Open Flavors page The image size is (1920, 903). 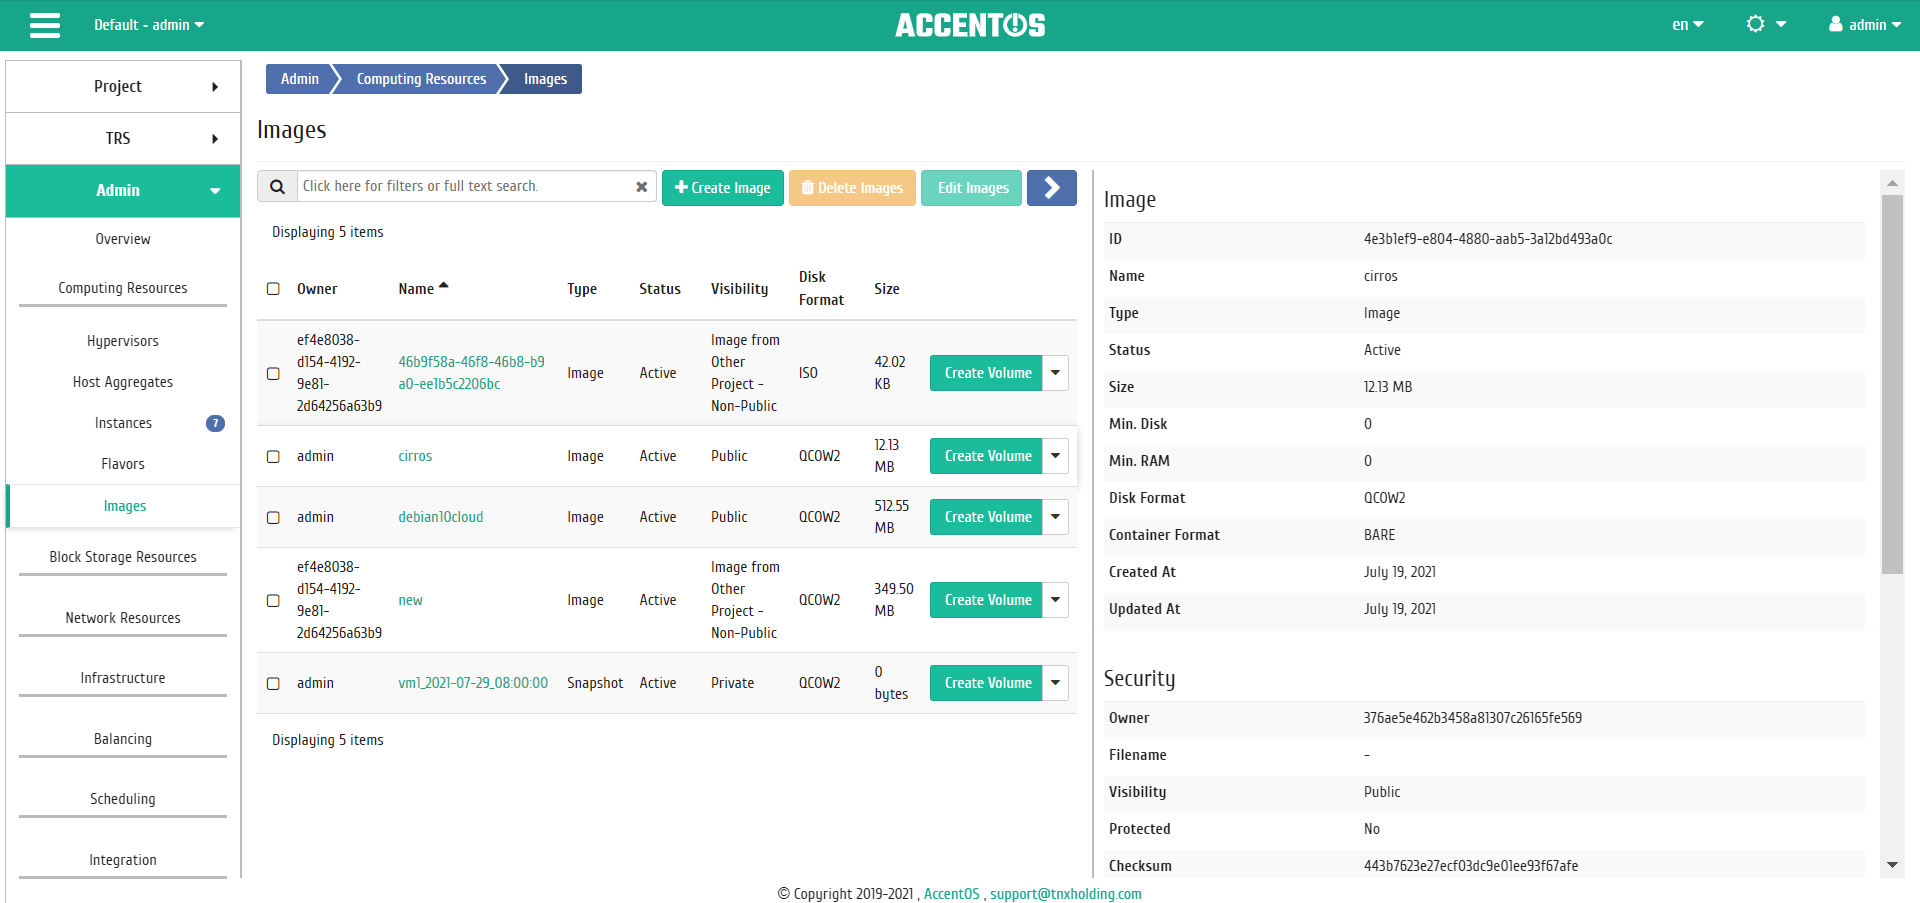(123, 464)
